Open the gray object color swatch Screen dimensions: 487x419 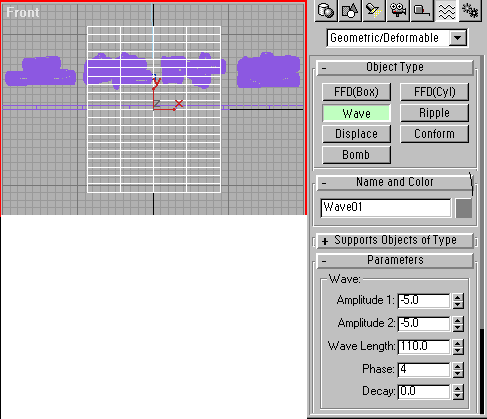[464, 208]
